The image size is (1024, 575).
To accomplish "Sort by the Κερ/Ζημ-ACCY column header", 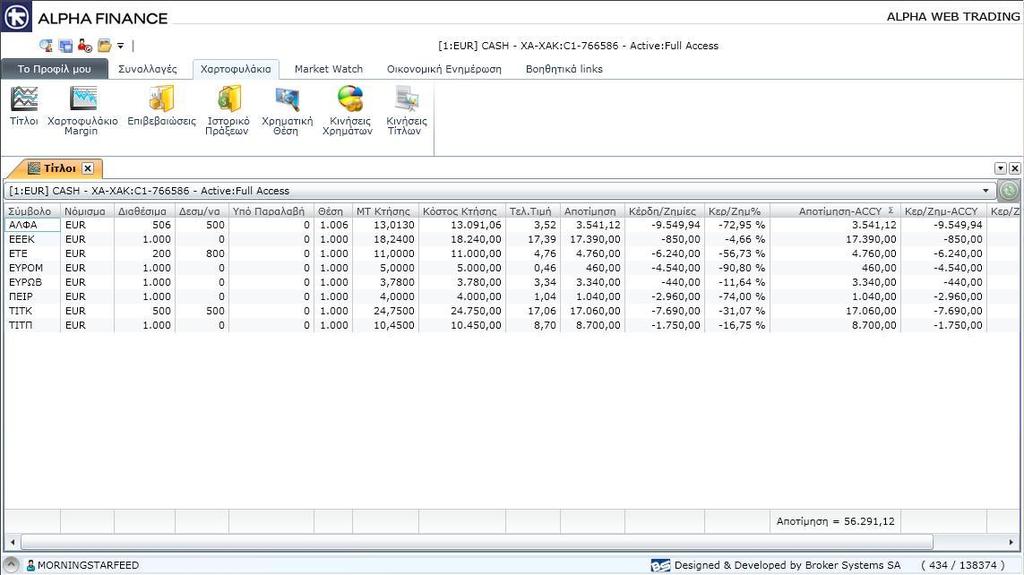I will click(x=944, y=211).
